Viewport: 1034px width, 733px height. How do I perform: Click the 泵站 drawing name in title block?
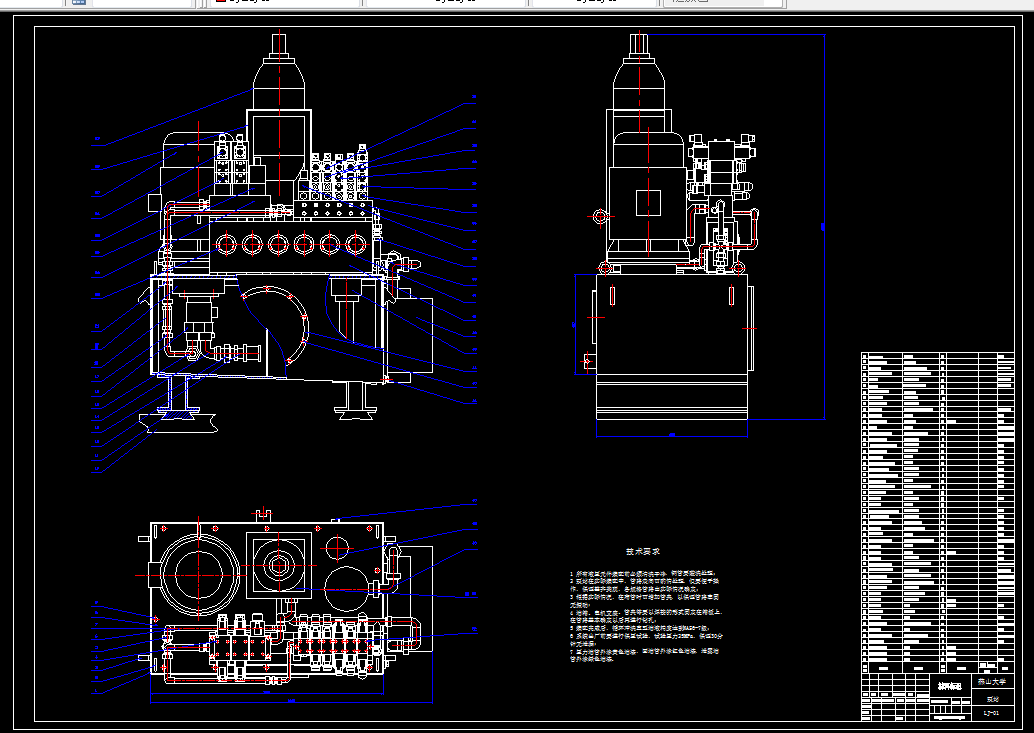992,699
